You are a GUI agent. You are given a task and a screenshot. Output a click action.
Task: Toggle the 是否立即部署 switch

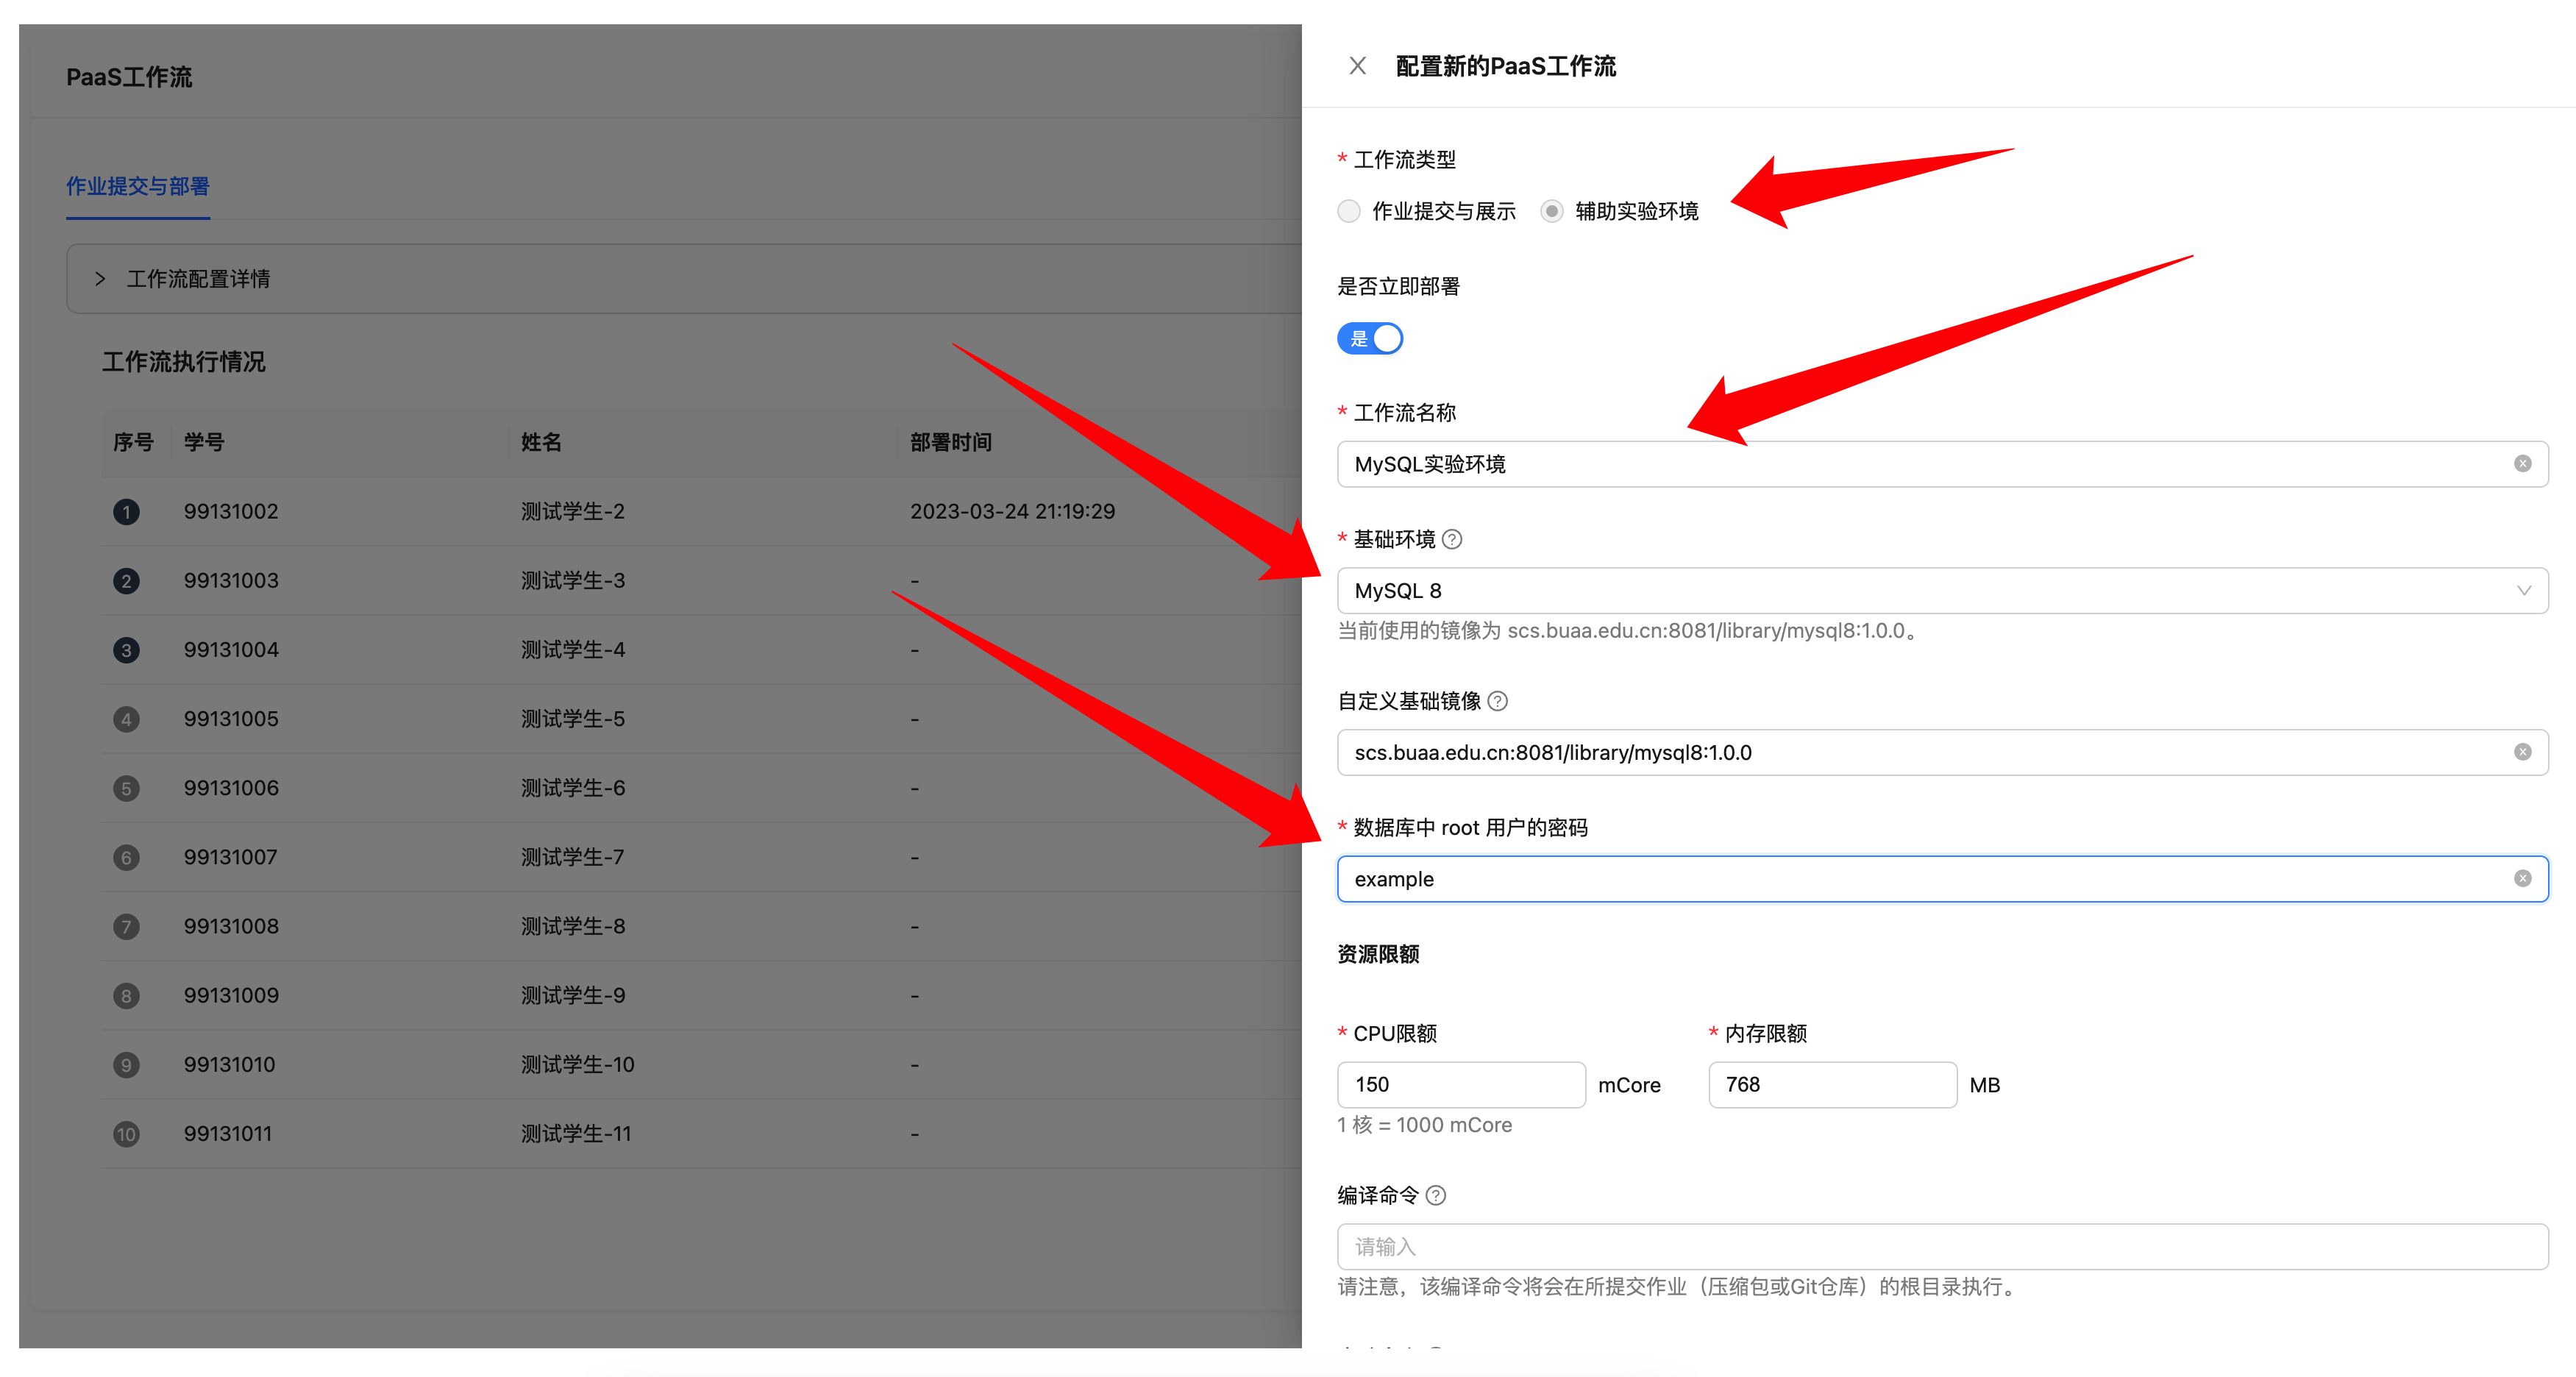[1370, 339]
